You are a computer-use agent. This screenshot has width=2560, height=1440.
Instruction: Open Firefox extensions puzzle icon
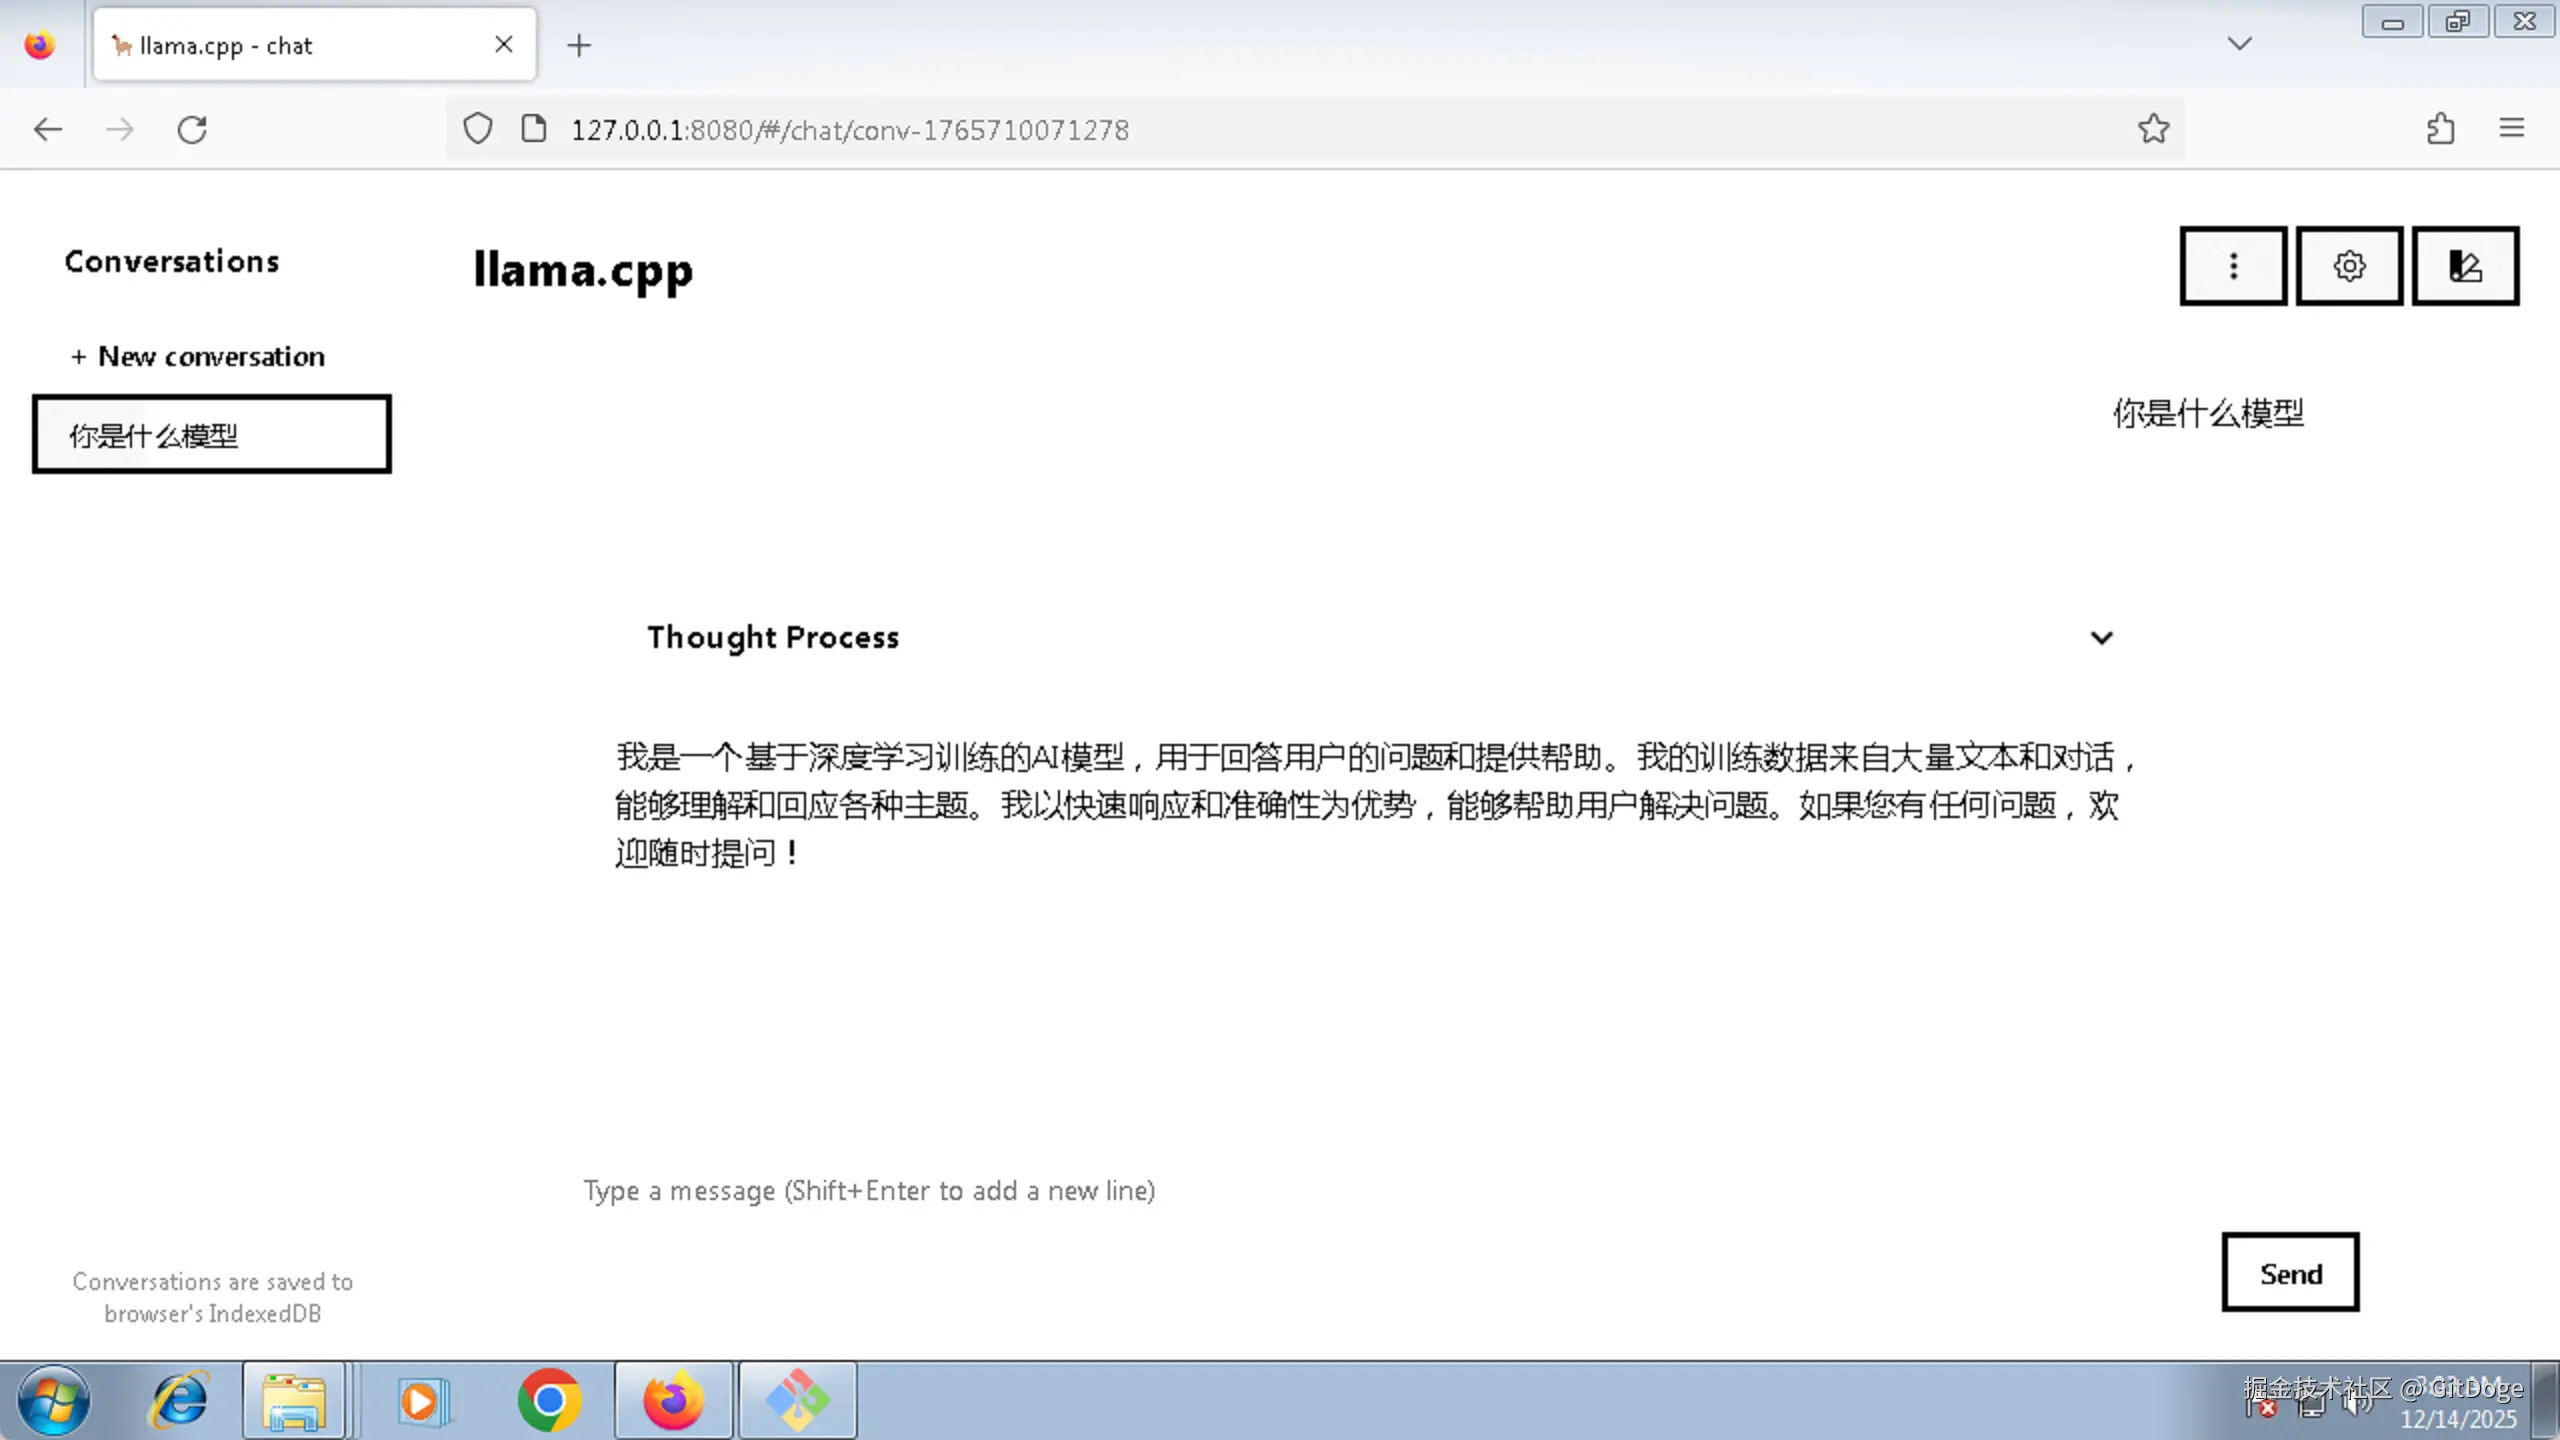[x=2440, y=129]
